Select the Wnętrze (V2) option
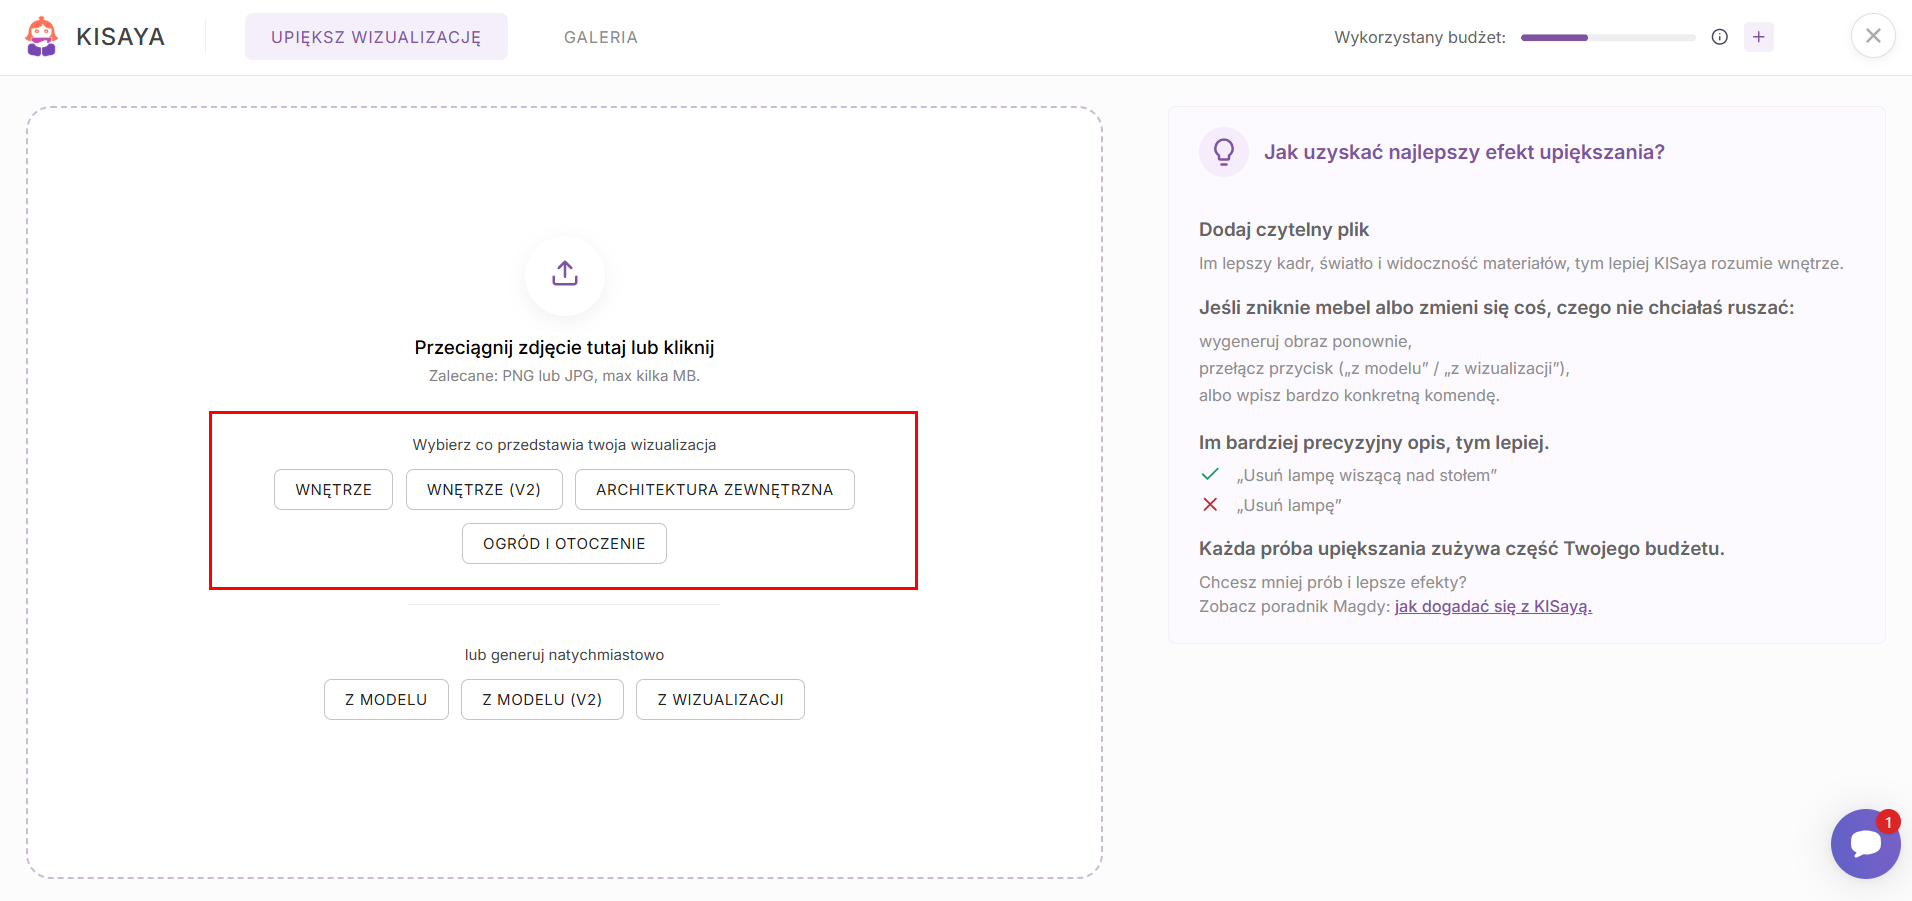Image resolution: width=1912 pixels, height=901 pixels. [484, 489]
